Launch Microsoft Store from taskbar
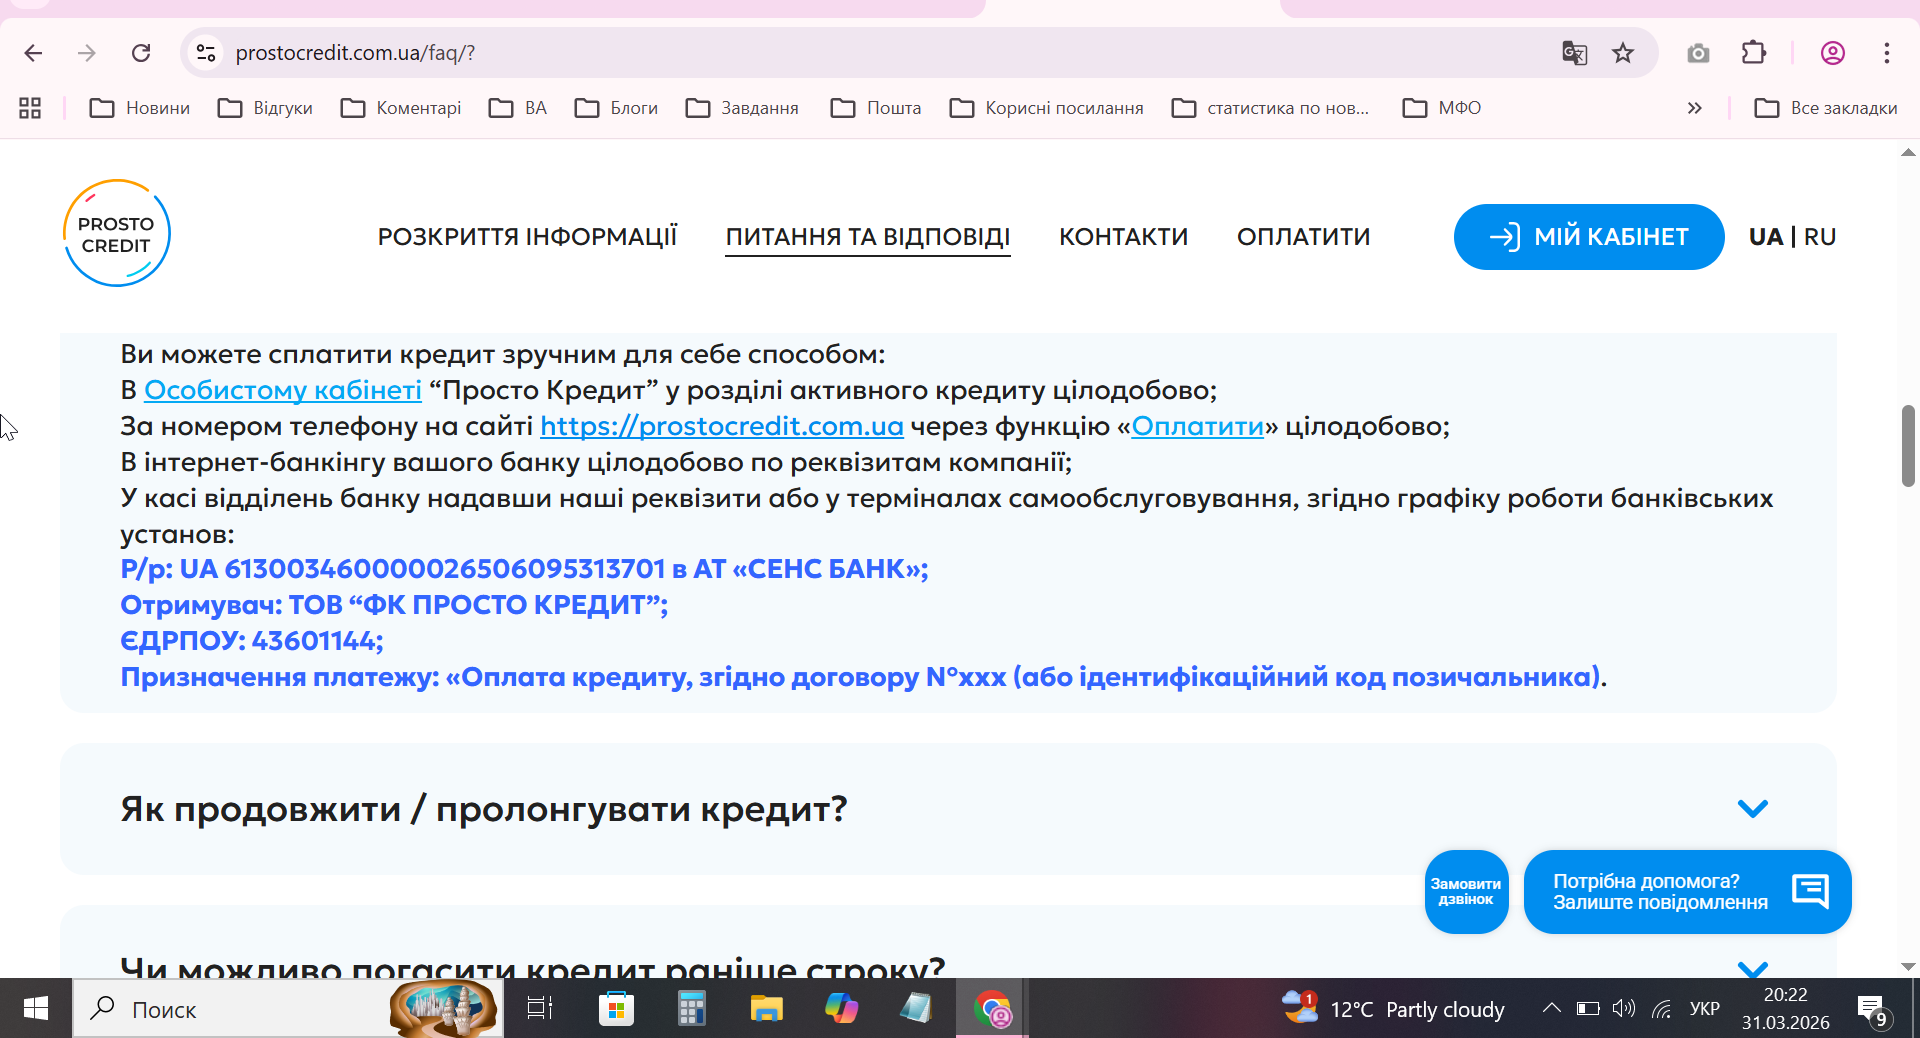 tap(616, 1008)
